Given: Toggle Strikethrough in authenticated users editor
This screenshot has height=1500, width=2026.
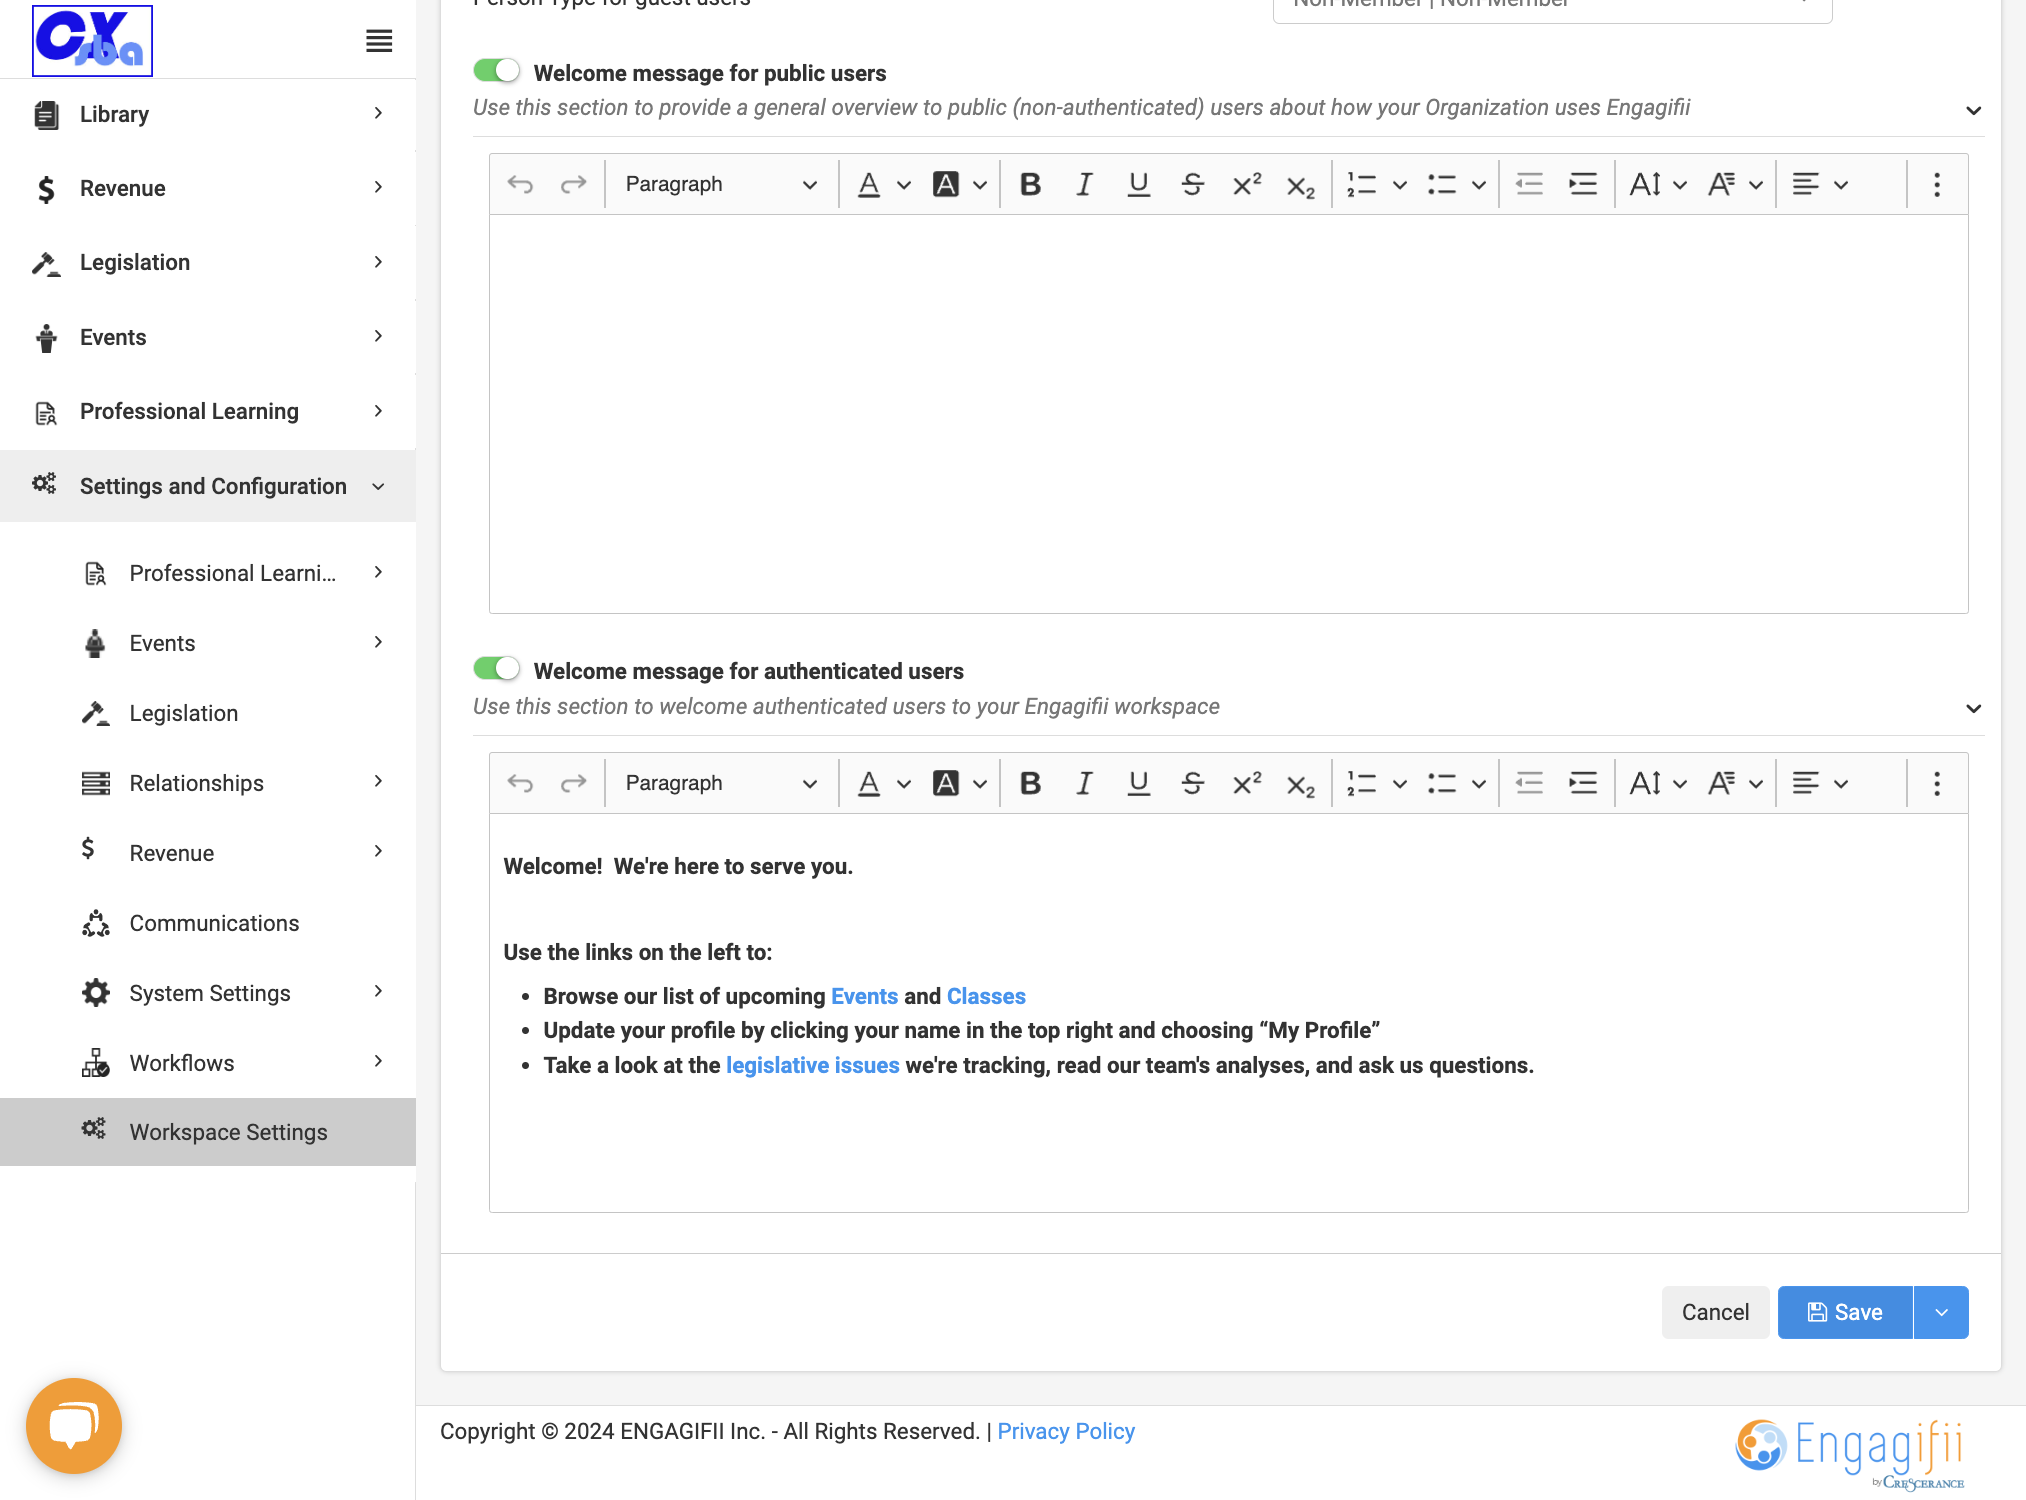Looking at the screenshot, I should 1192,783.
